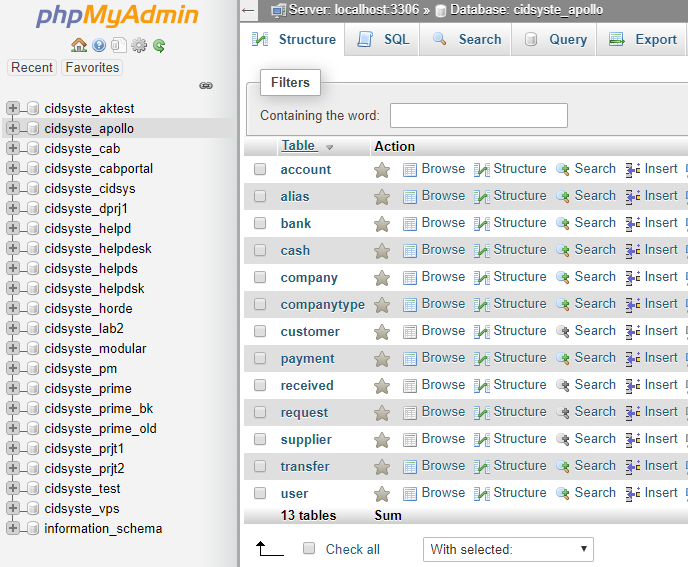Open navigation settings gear icon
The image size is (688, 567).
(x=139, y=46)
